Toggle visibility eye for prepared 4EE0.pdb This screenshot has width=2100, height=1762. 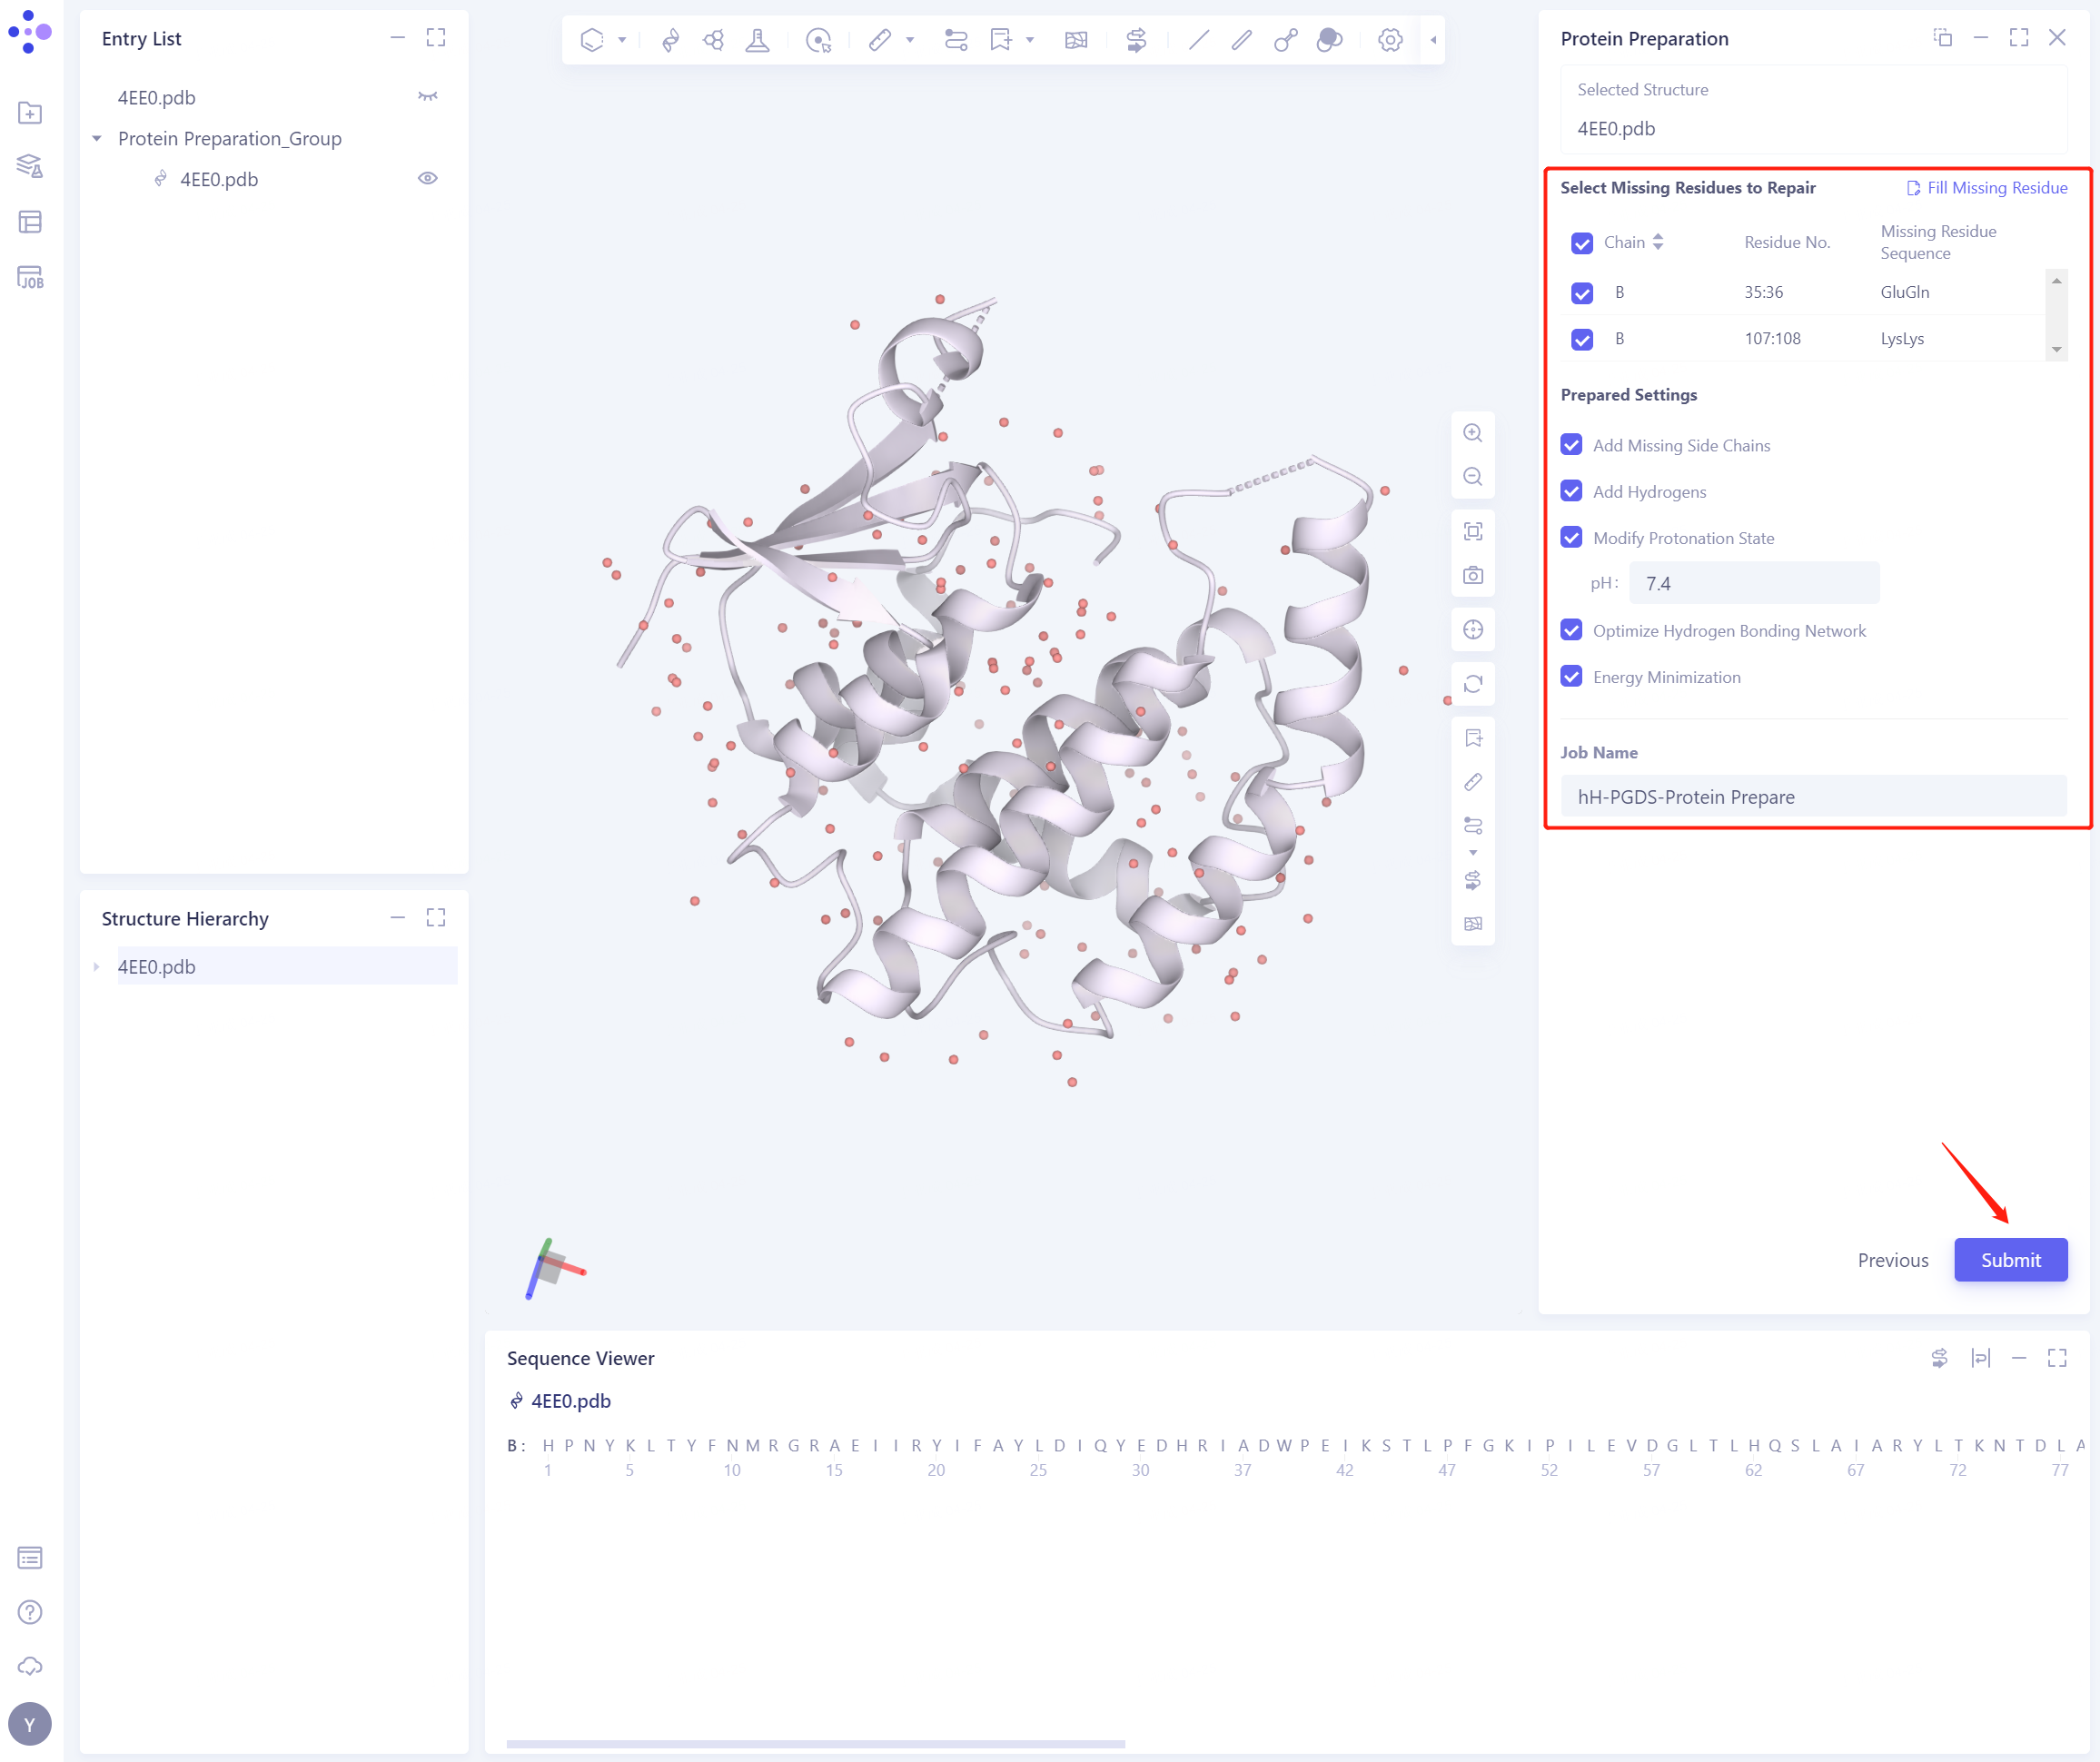(x=427, y=179)
